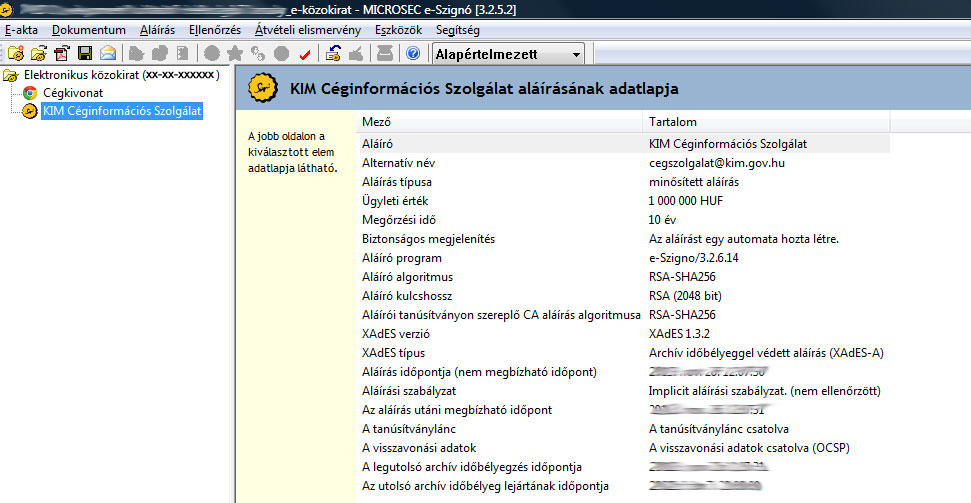Click the save floppy disk icon
The image size is (971, 503).
point(85,53)
